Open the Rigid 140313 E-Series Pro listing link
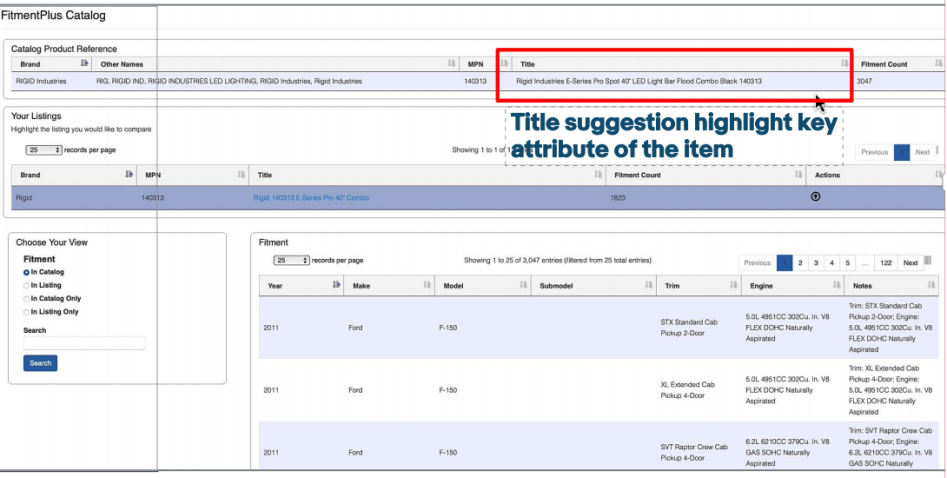 pos(311,198)
